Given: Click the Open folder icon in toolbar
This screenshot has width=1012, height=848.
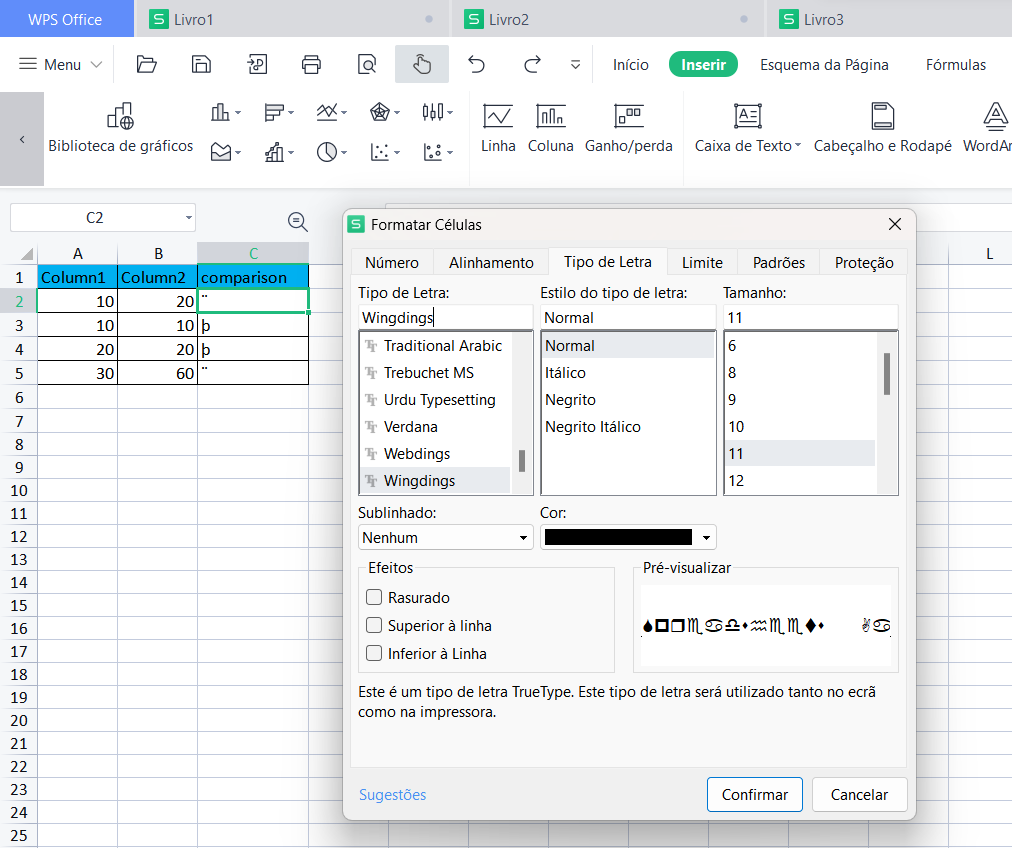Looking at the screenshot, I should (147, 65).
